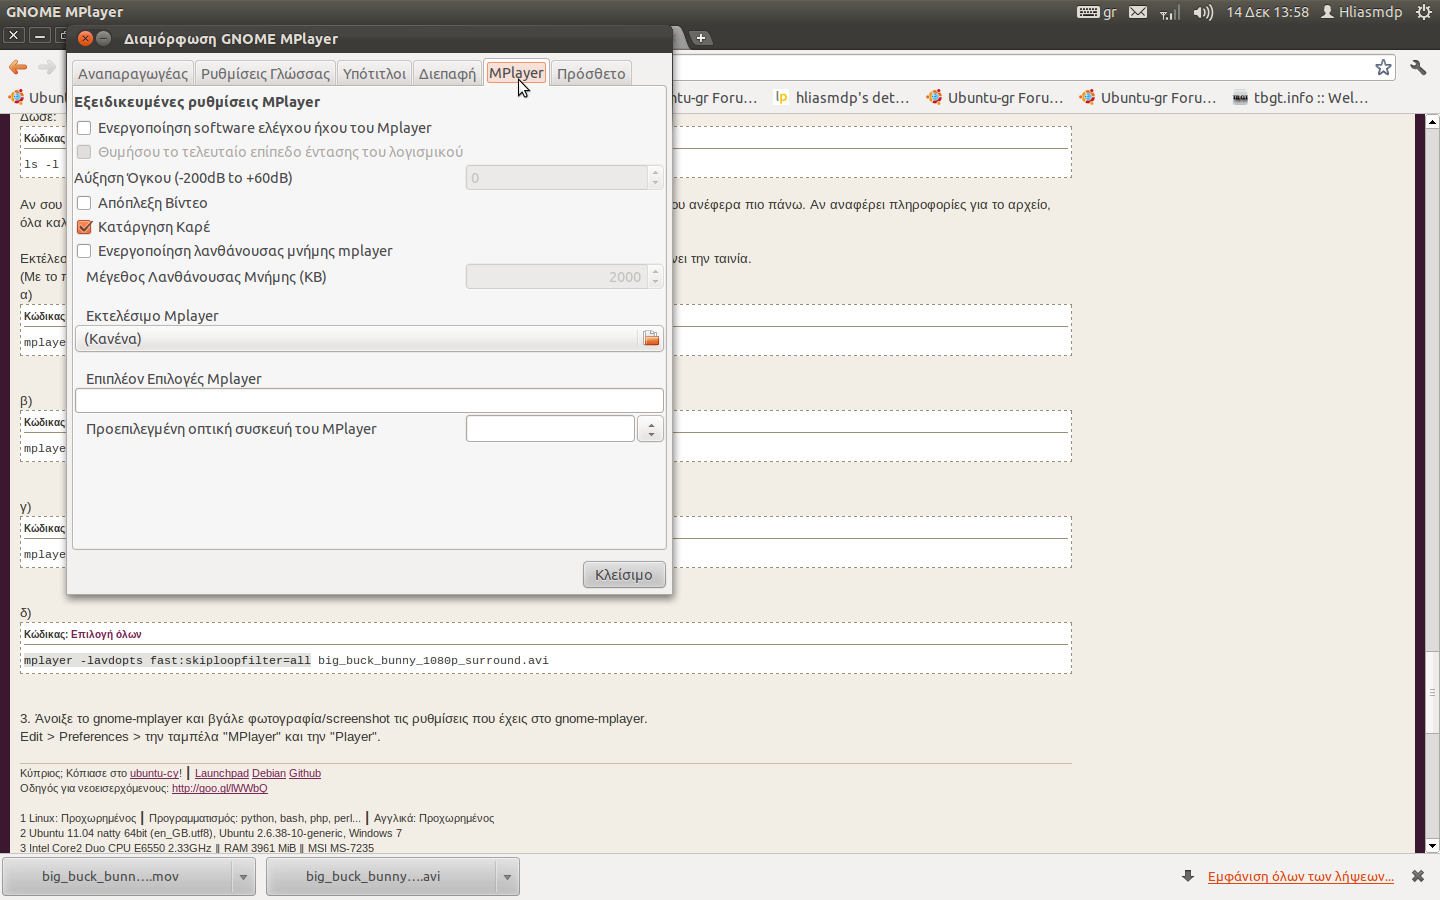Go back in the browser
This screenshot has width=1440, height=900.
coord(18,67)
